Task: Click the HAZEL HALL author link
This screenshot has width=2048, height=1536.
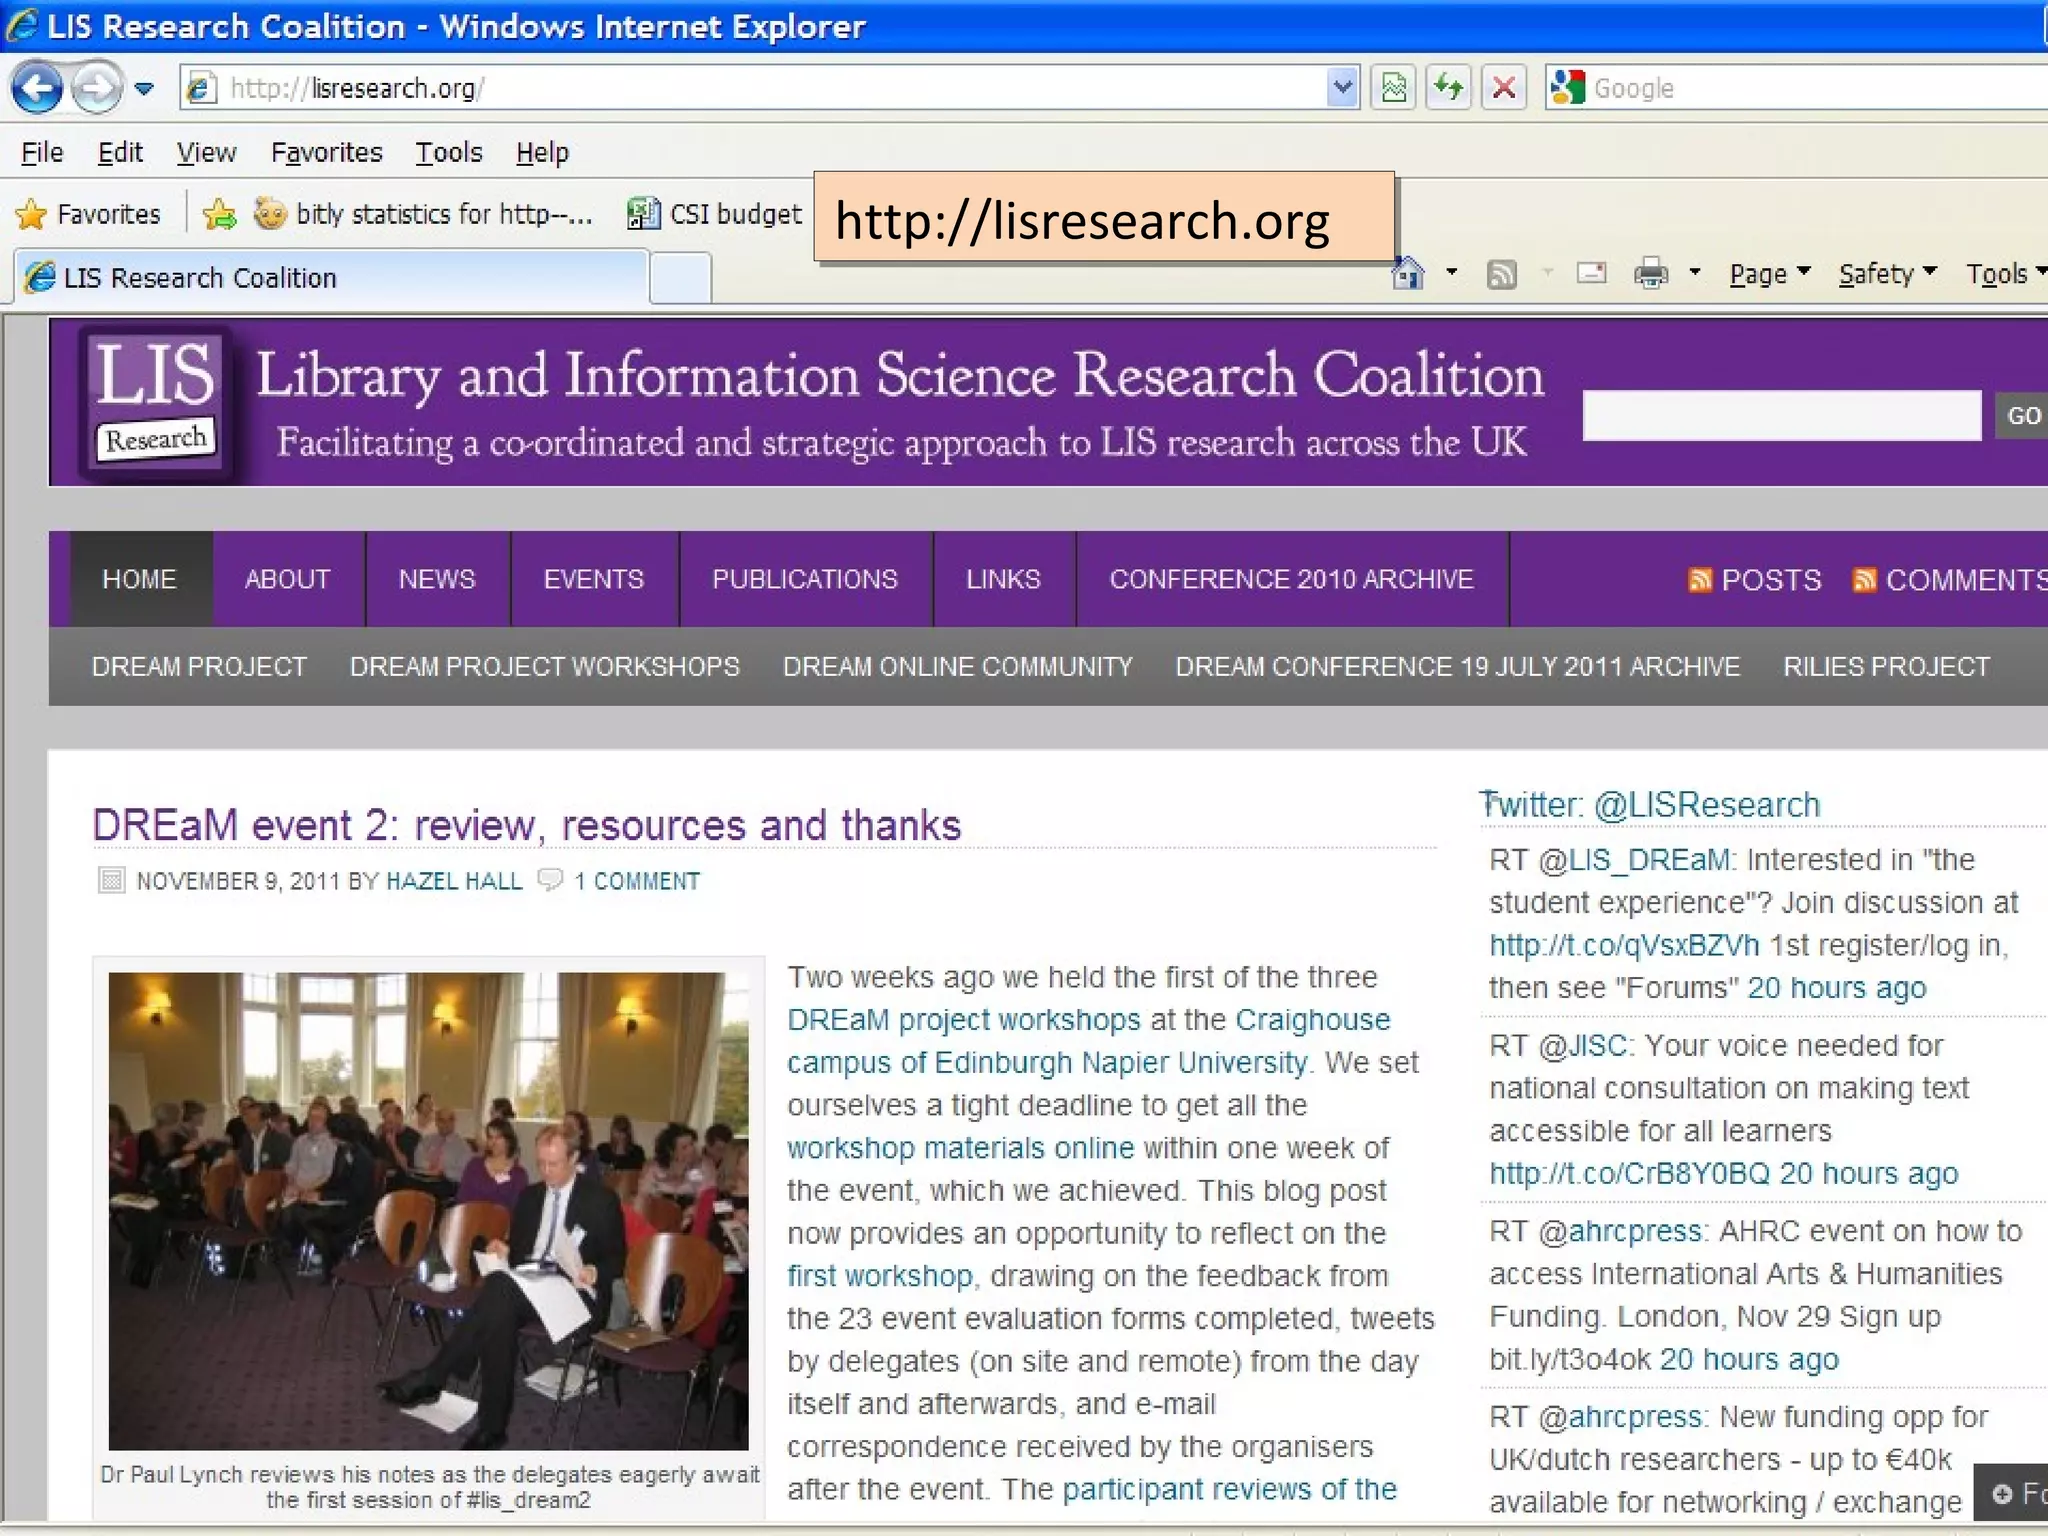Action: 454,881
